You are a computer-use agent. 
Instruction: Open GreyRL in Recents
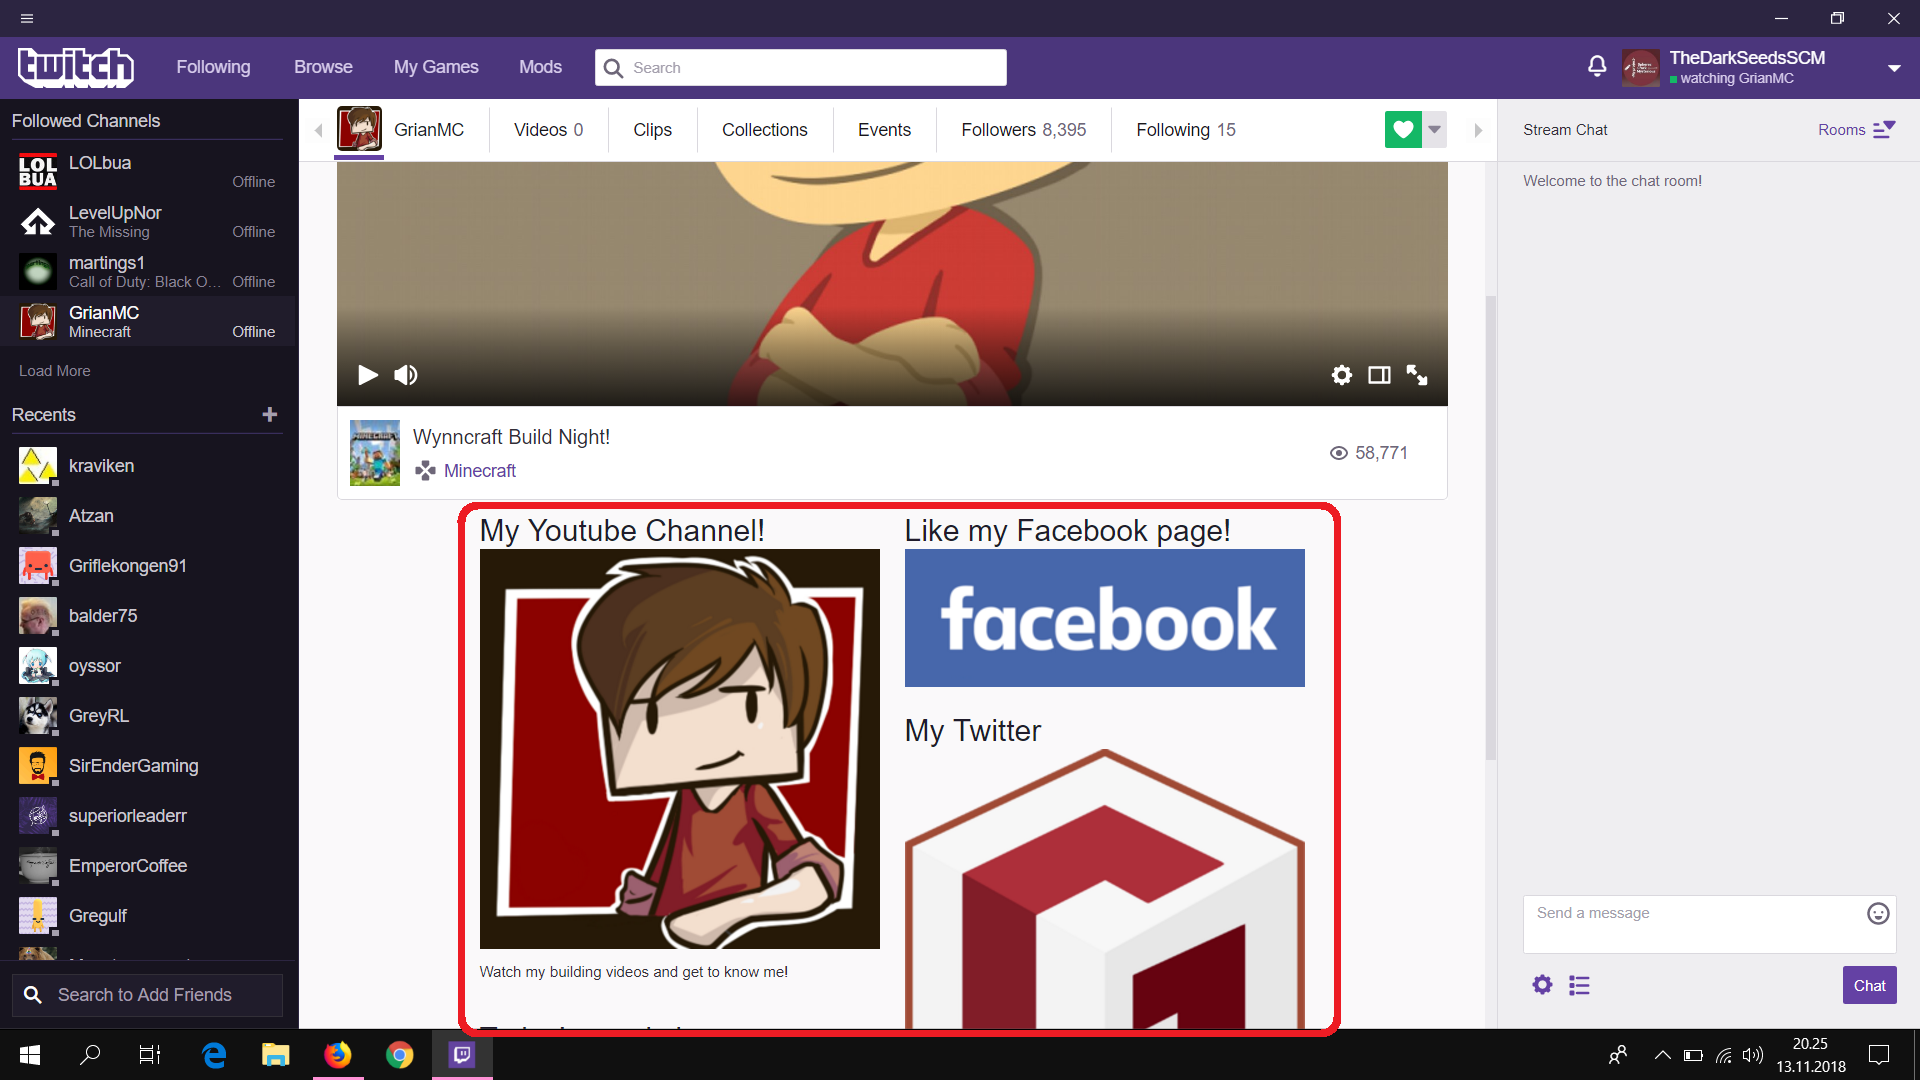[x=149, y=716]
